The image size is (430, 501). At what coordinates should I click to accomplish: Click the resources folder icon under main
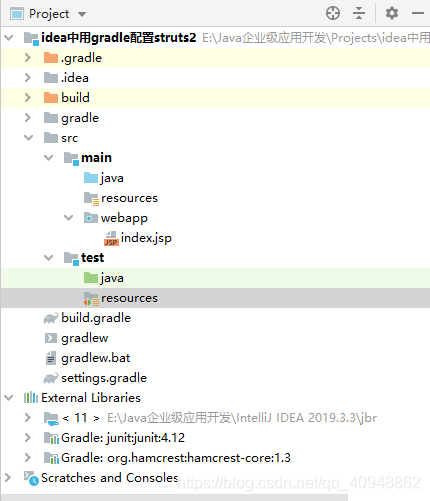(91, 198)
